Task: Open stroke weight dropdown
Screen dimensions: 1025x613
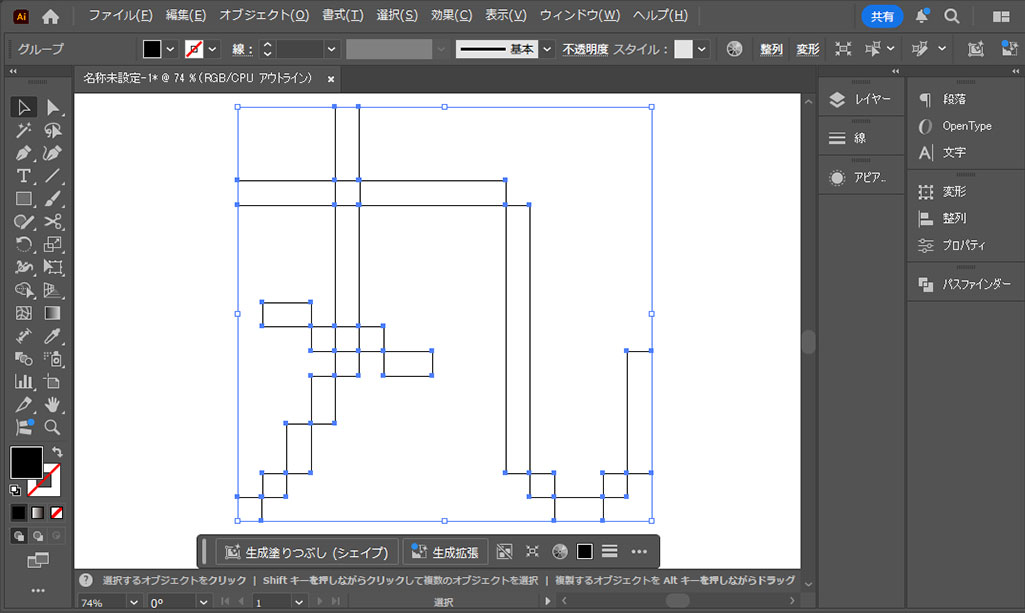Action: pyautogui.click(x=331, y=49)
